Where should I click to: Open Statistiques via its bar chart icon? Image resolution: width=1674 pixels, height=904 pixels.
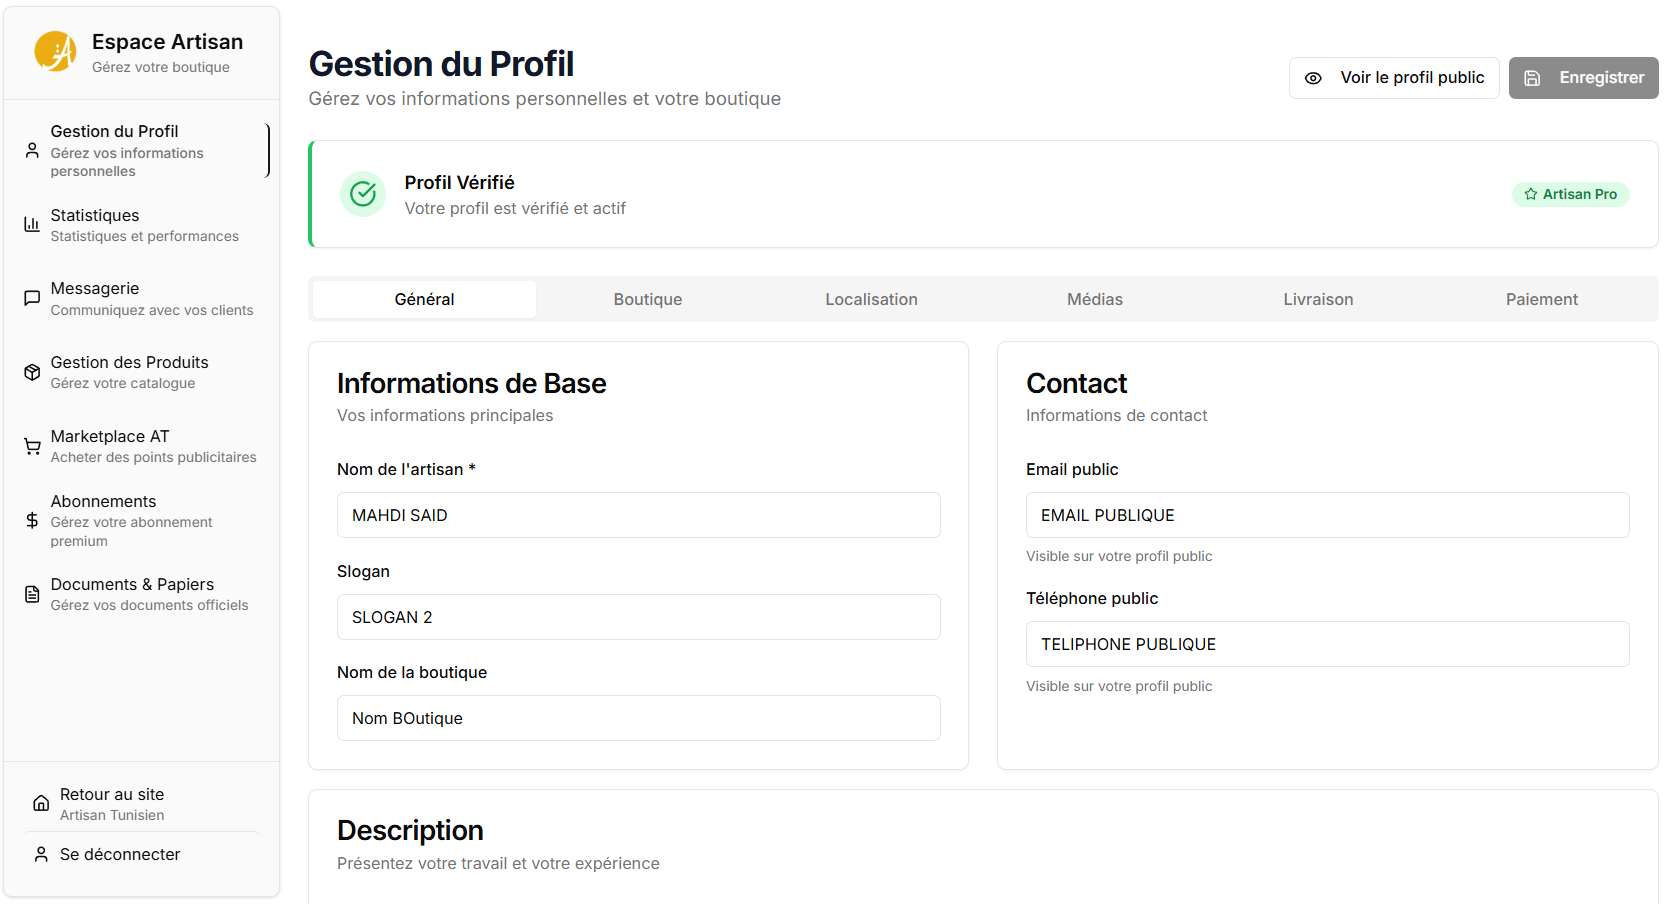click(32, 225)
